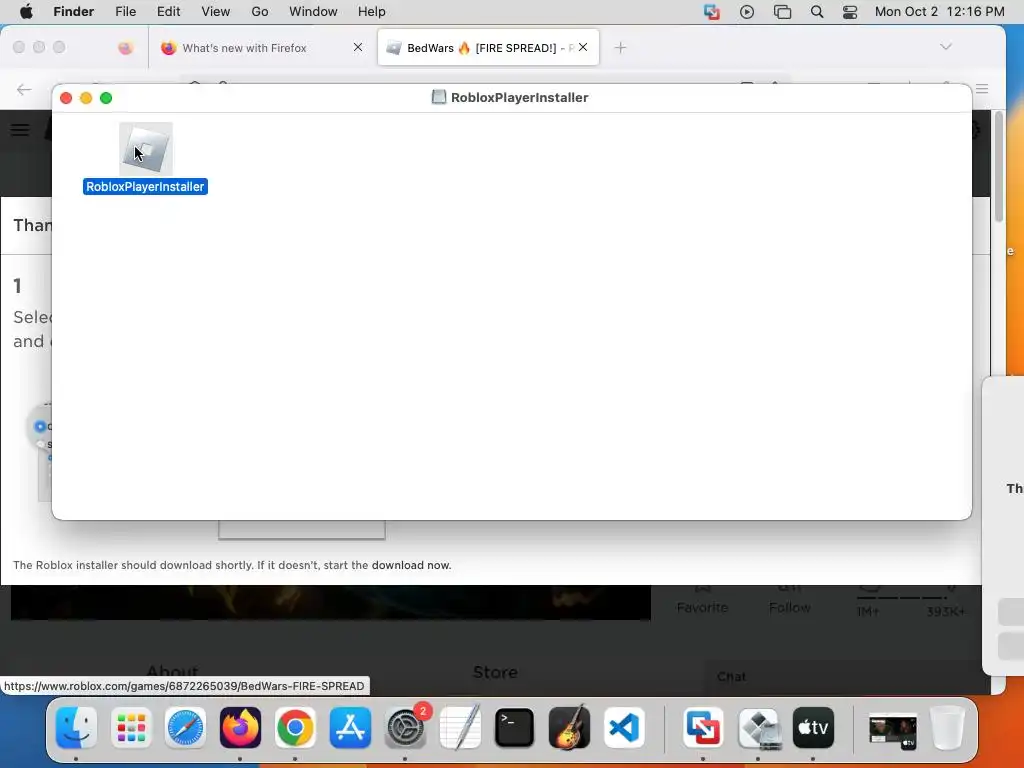This screenshot has height=768, width=1024.
Task: Open date and time in menu bar
Action: point(940,12)
